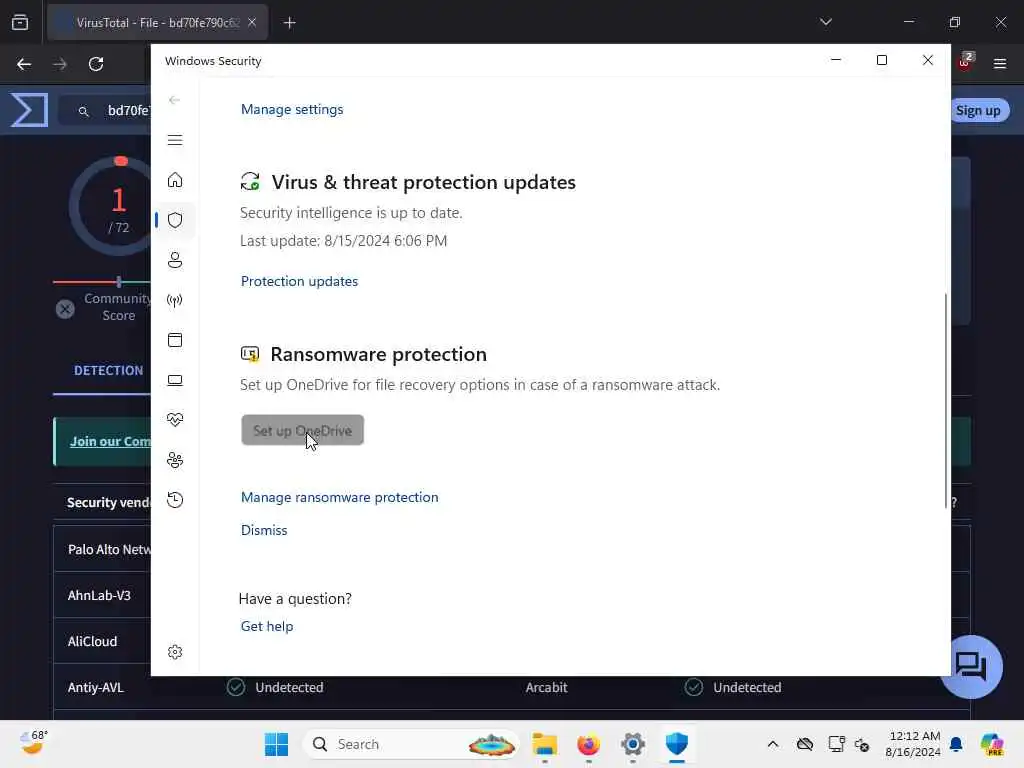Viewport: 1024px width, 768px height.
Task: Dismiss the ransomware protection notice
Action: (x=264, y=530)
